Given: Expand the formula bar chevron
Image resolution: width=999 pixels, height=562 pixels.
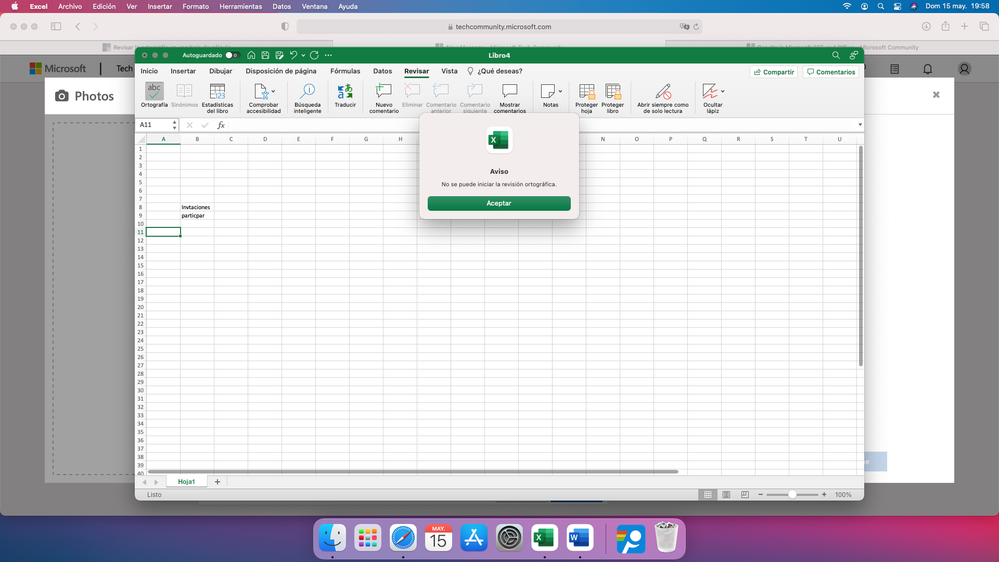Looking at the screenshot, I should coord(859,125).
